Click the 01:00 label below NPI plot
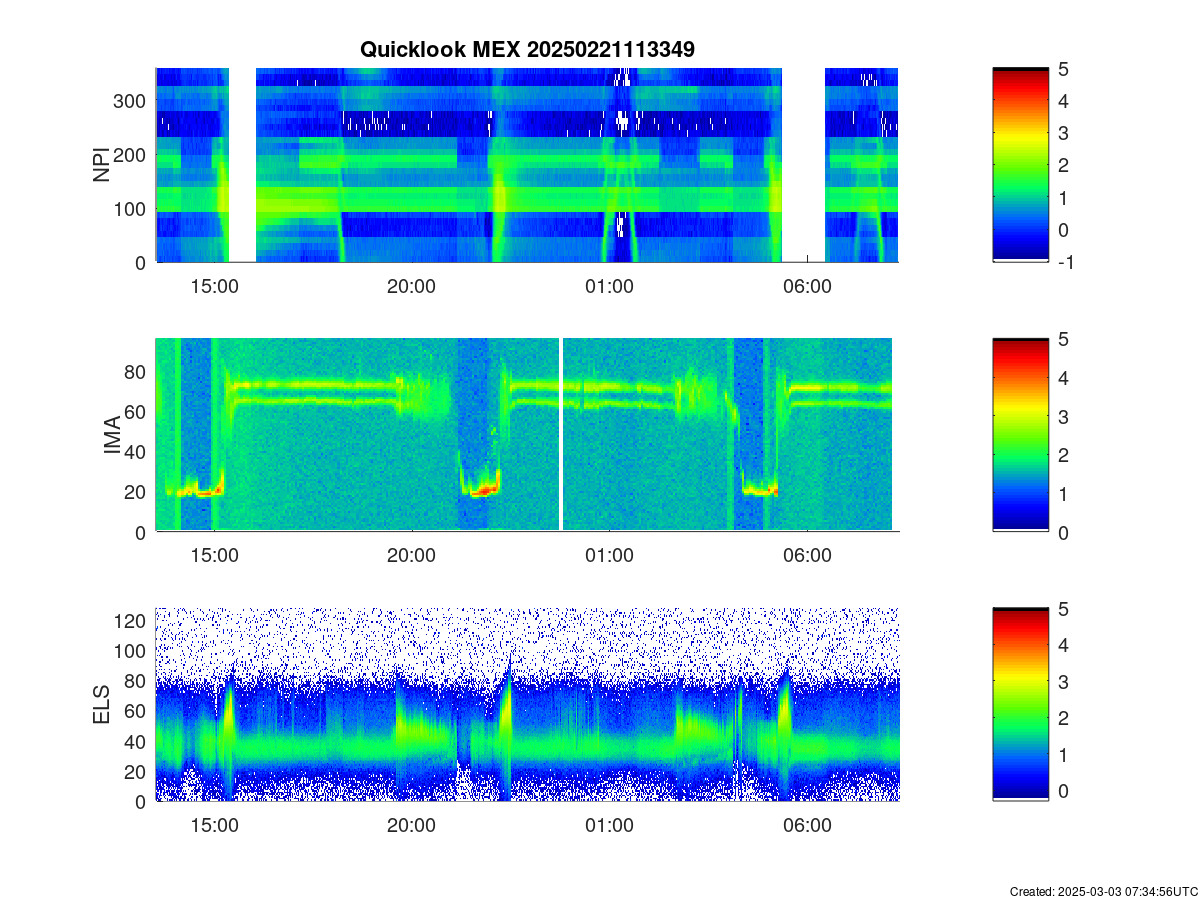This screenshot has height=900, width=1200. 609,285
